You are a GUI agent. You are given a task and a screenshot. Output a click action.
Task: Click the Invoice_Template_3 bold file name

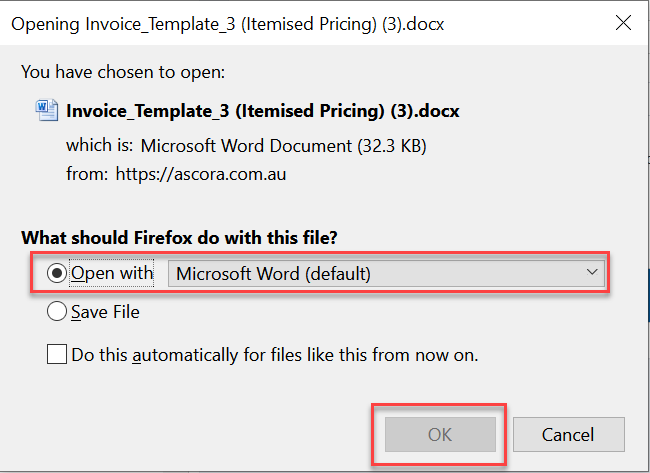click(x=262, y=111)
